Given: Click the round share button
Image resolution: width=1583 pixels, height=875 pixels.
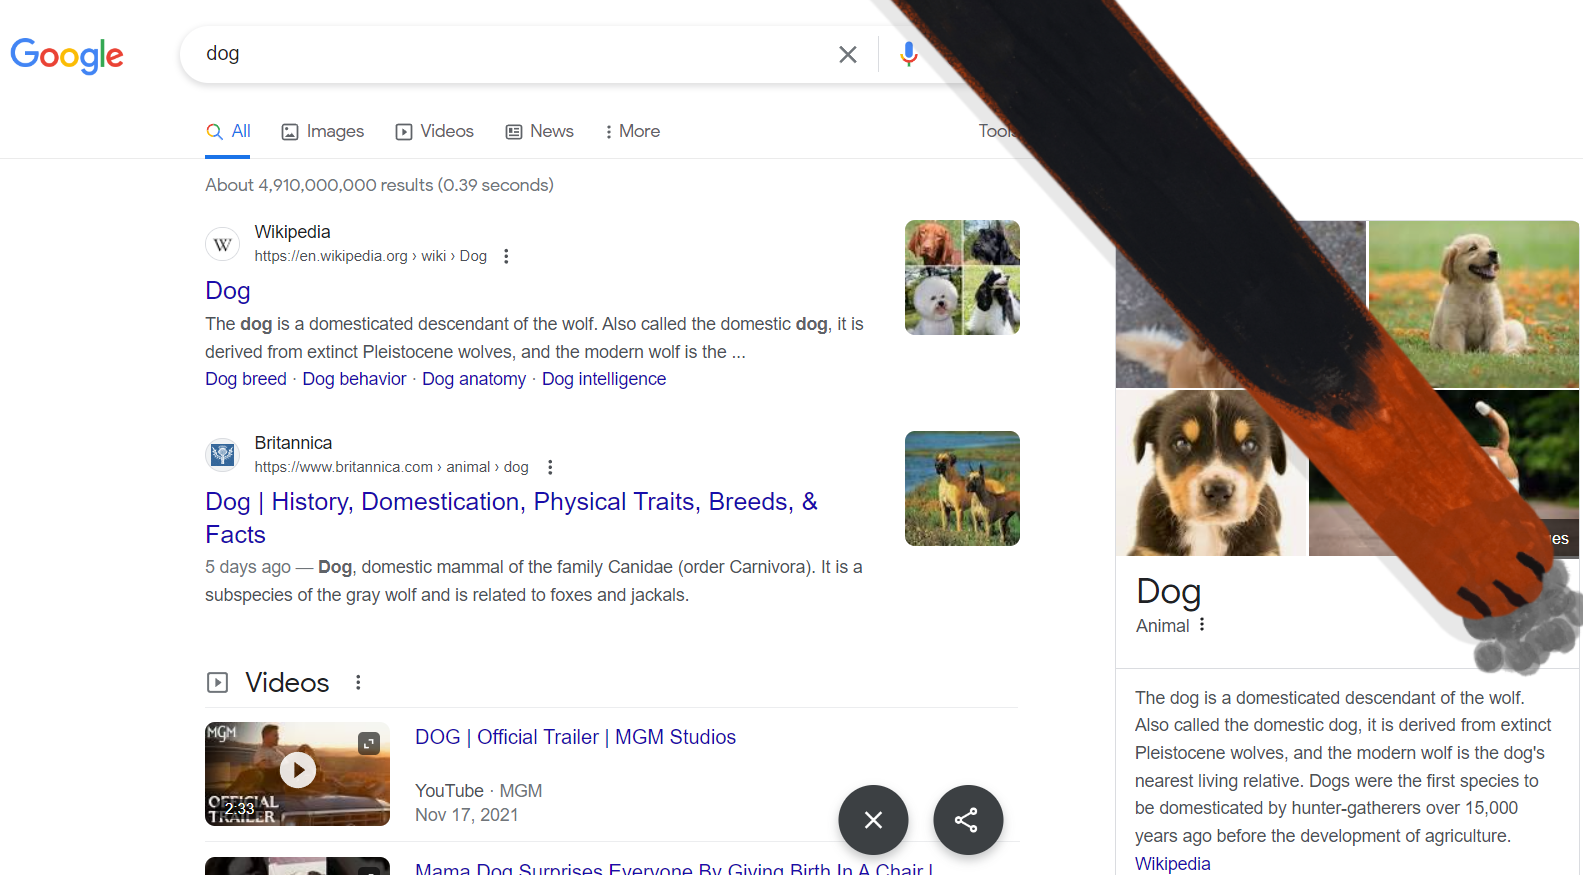Looking at the screenshot, I should 968,820.
